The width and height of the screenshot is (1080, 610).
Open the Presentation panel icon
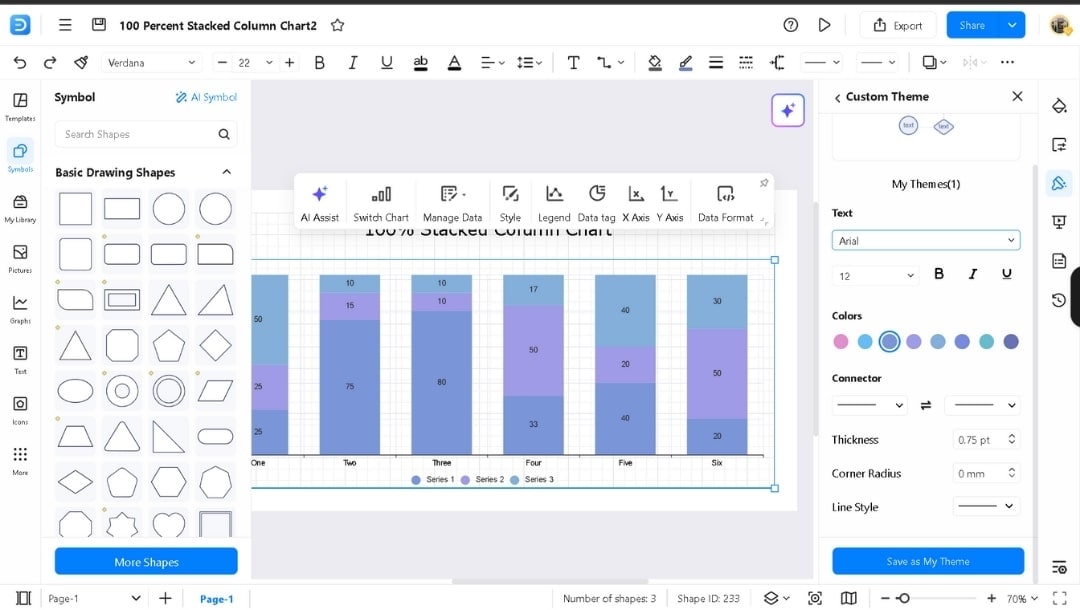pyautogui.click(x=1059, y=222)
